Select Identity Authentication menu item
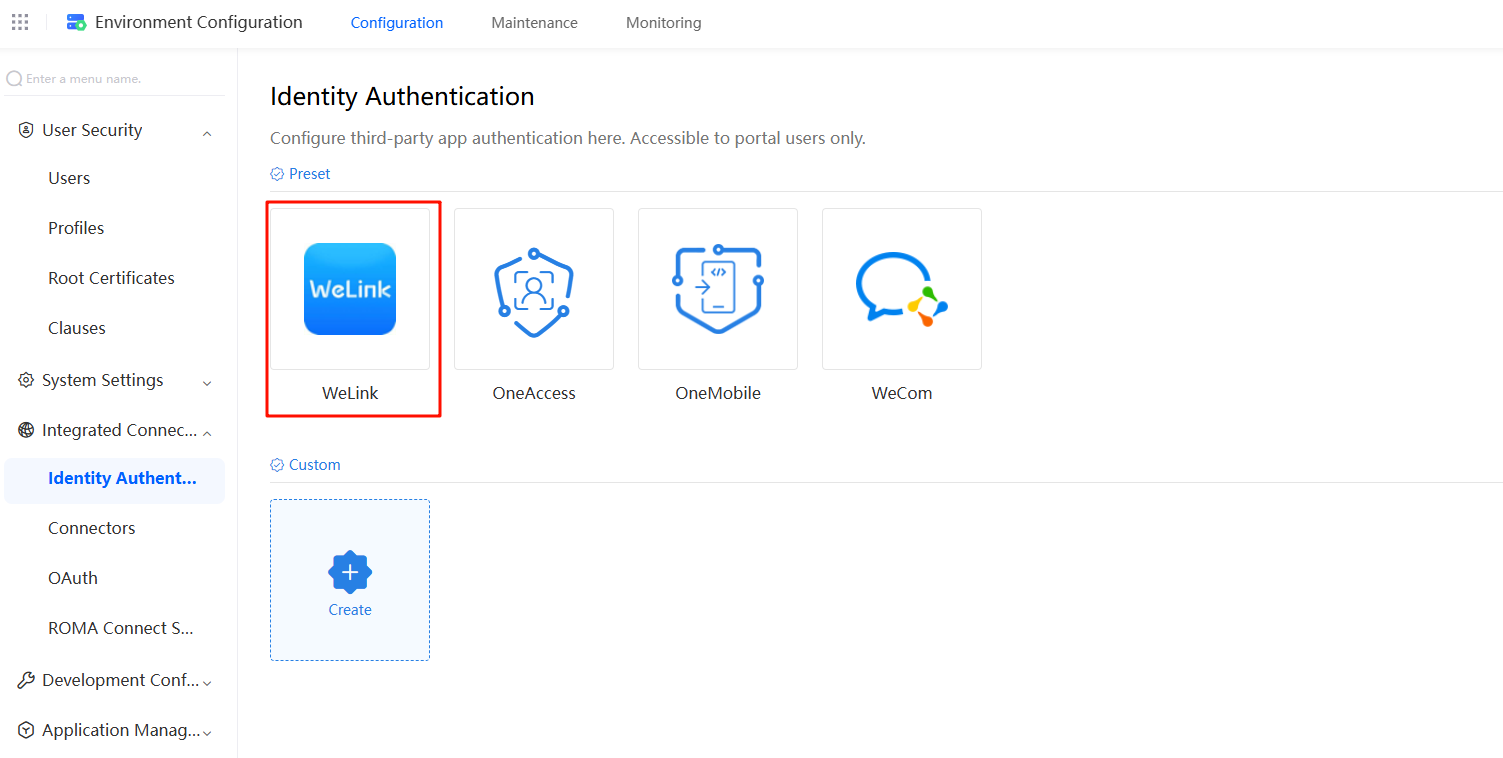The image size is (1503, 758). point(114,478)
